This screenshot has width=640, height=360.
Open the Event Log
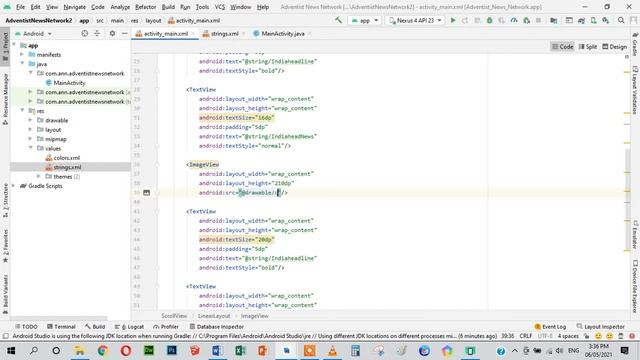[550, 327]
